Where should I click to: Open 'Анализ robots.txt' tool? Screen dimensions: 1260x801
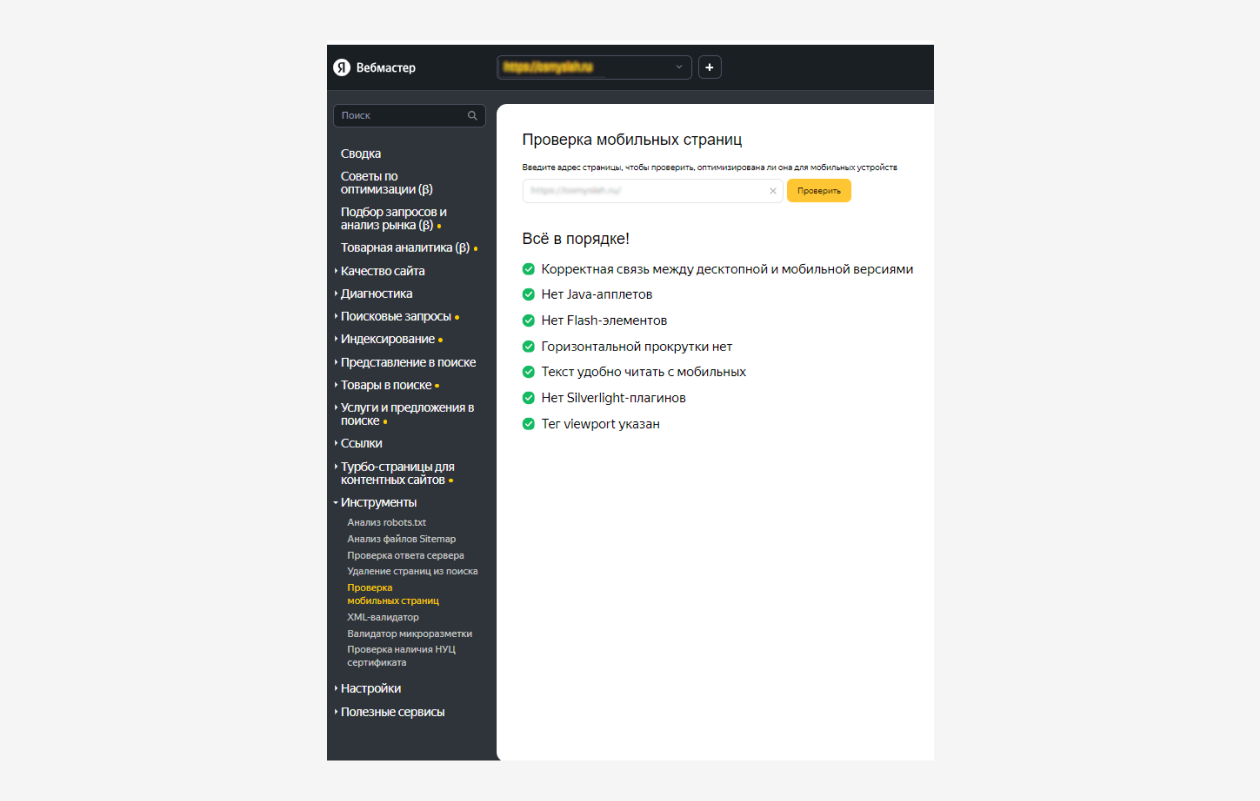(387, 523)
